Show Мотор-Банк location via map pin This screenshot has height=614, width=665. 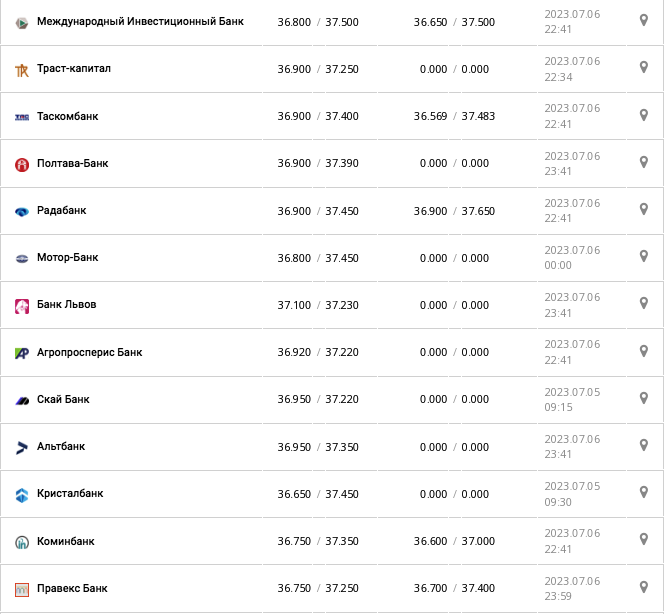(644, 256)
